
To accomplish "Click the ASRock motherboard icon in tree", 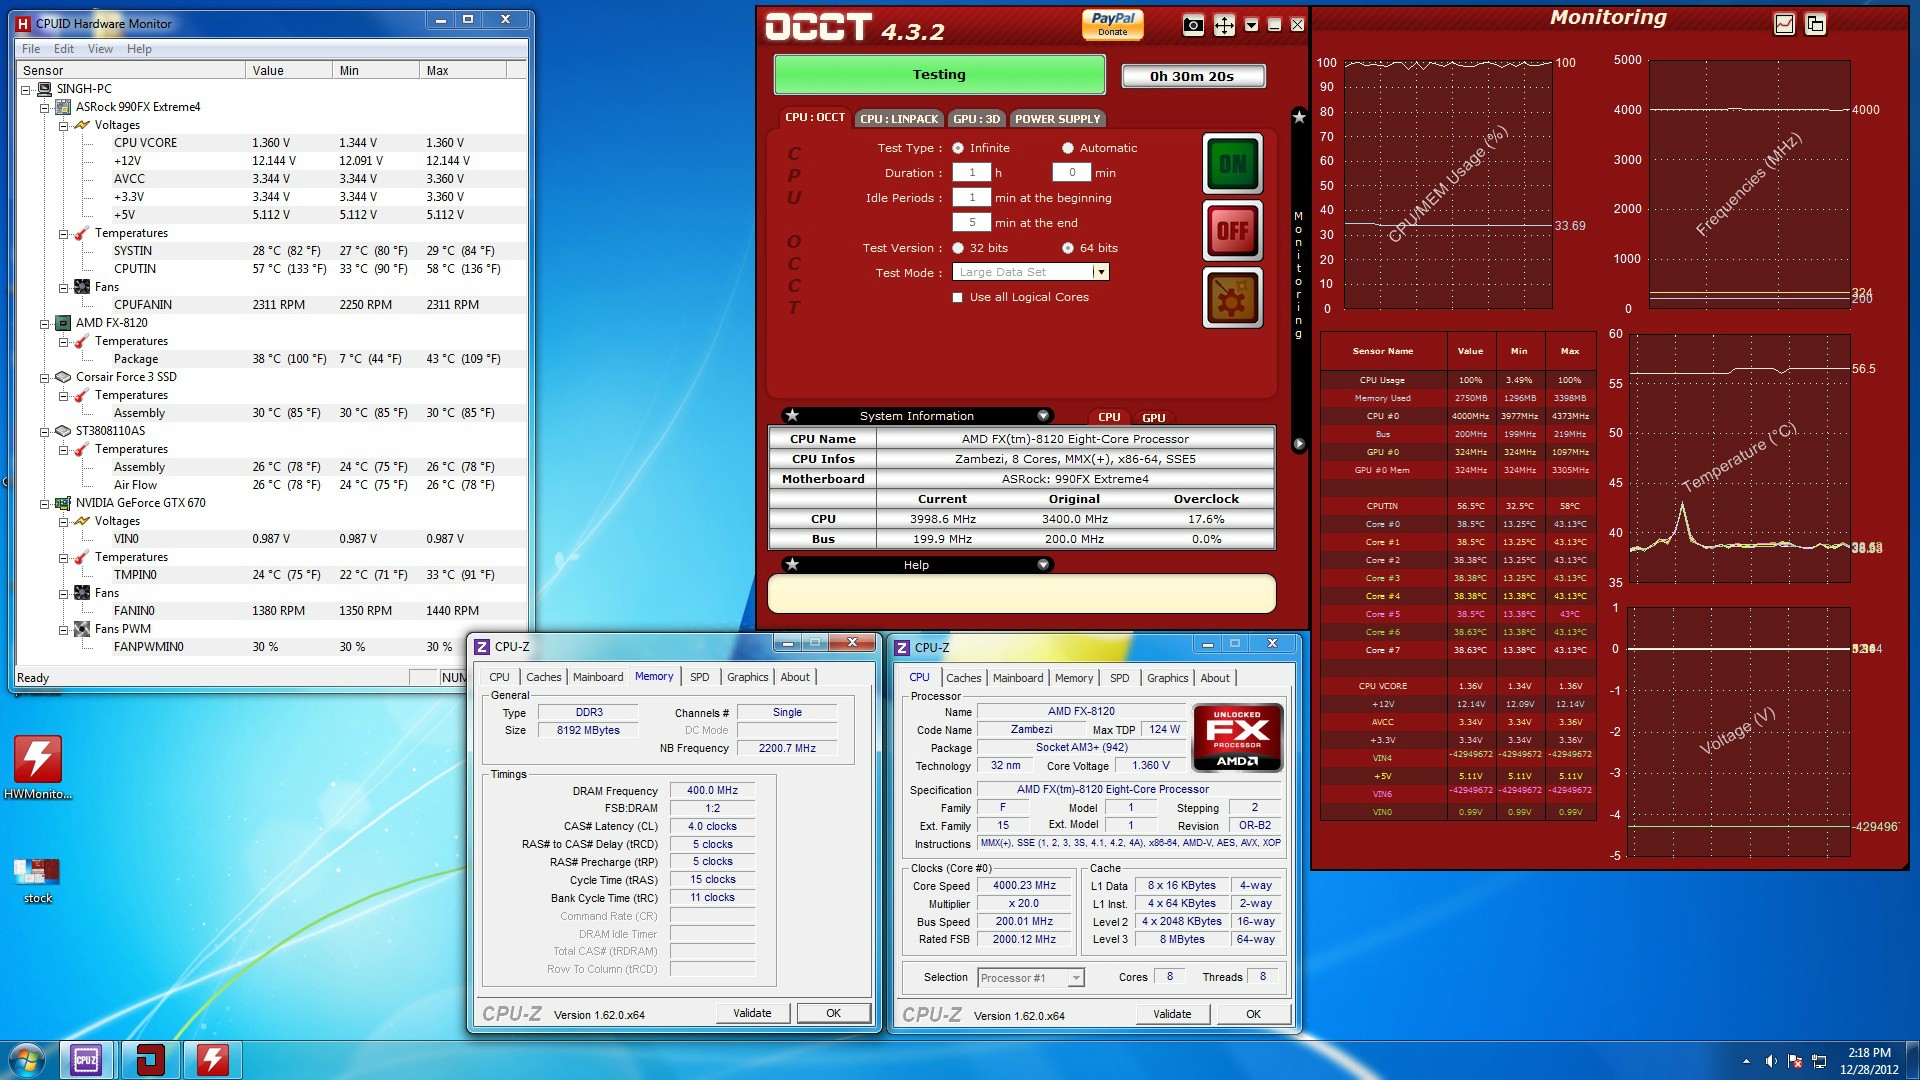I will coord(63,107).
